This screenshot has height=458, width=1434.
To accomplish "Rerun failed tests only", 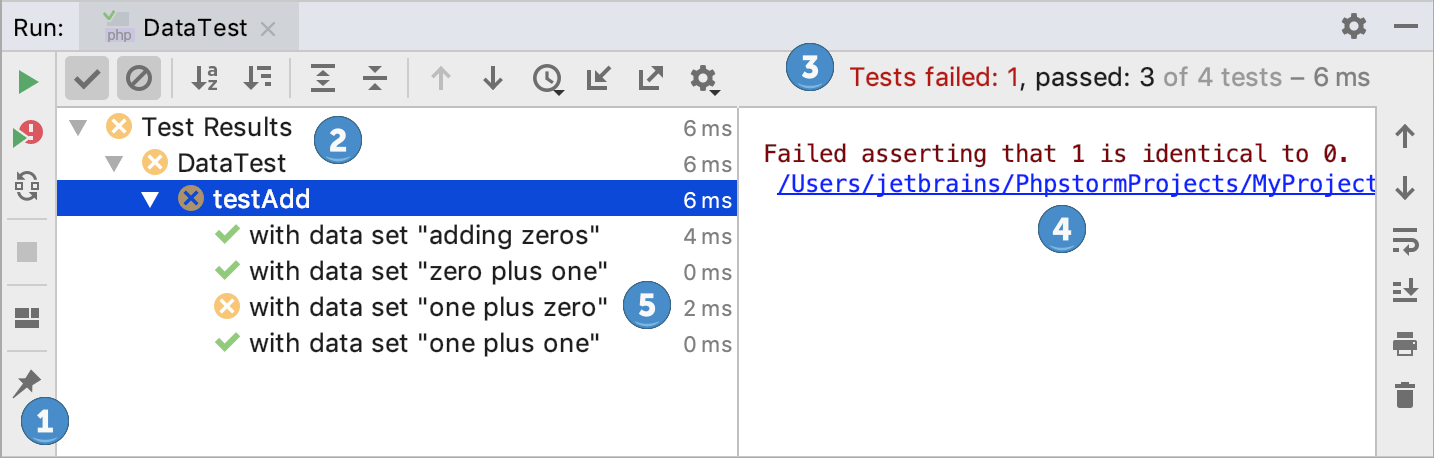I will coord(28,134).
